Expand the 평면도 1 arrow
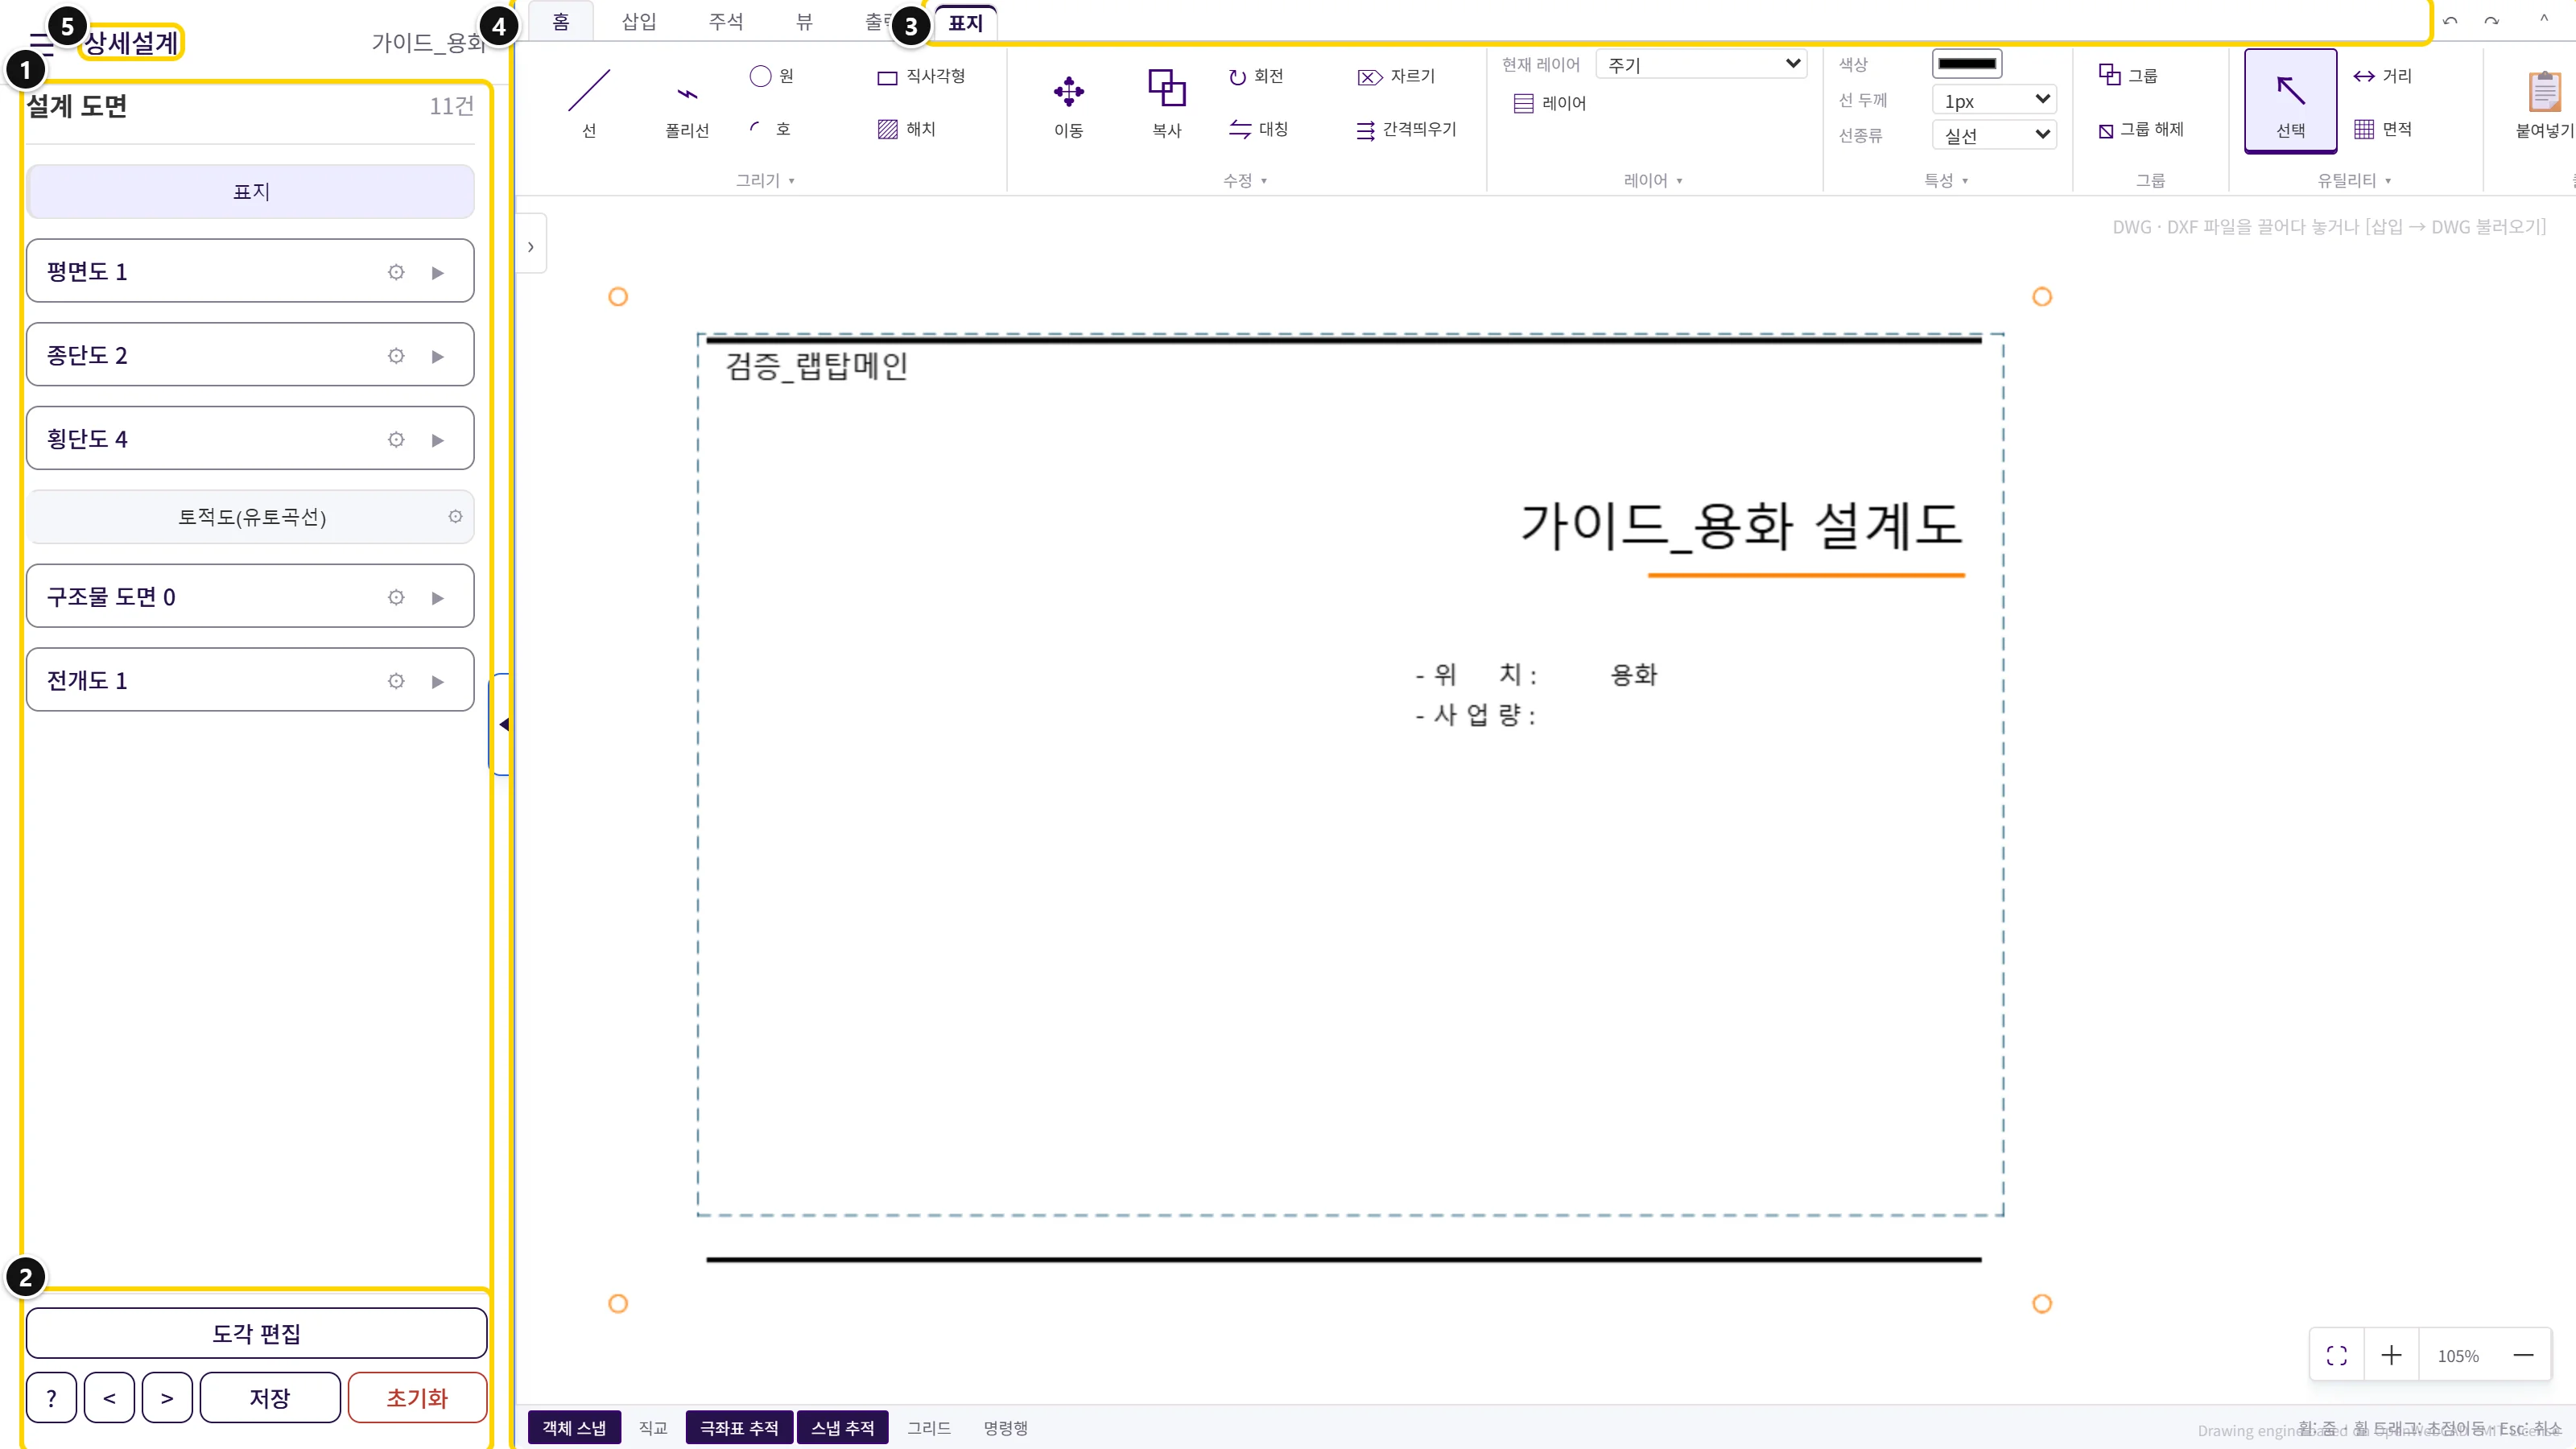2576x1449 pixels. pyautogui.click(x=438, y=272)
